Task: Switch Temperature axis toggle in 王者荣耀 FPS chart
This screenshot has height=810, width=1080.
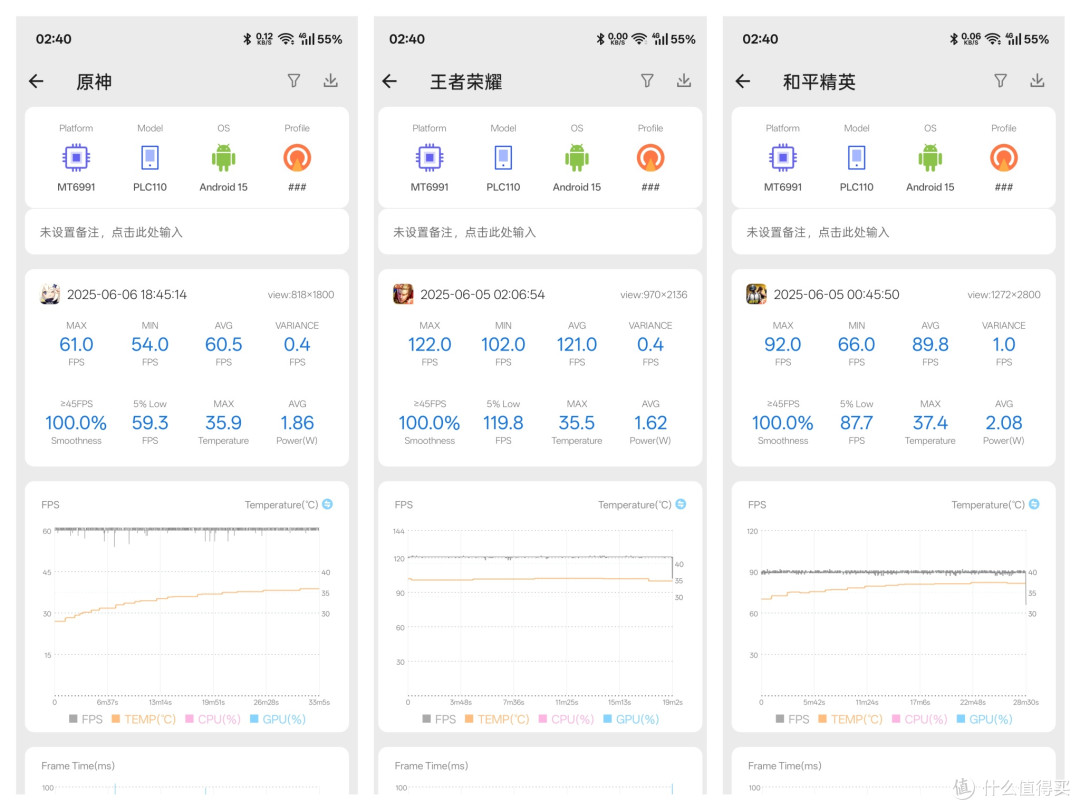Action: (x=681, y=504)
